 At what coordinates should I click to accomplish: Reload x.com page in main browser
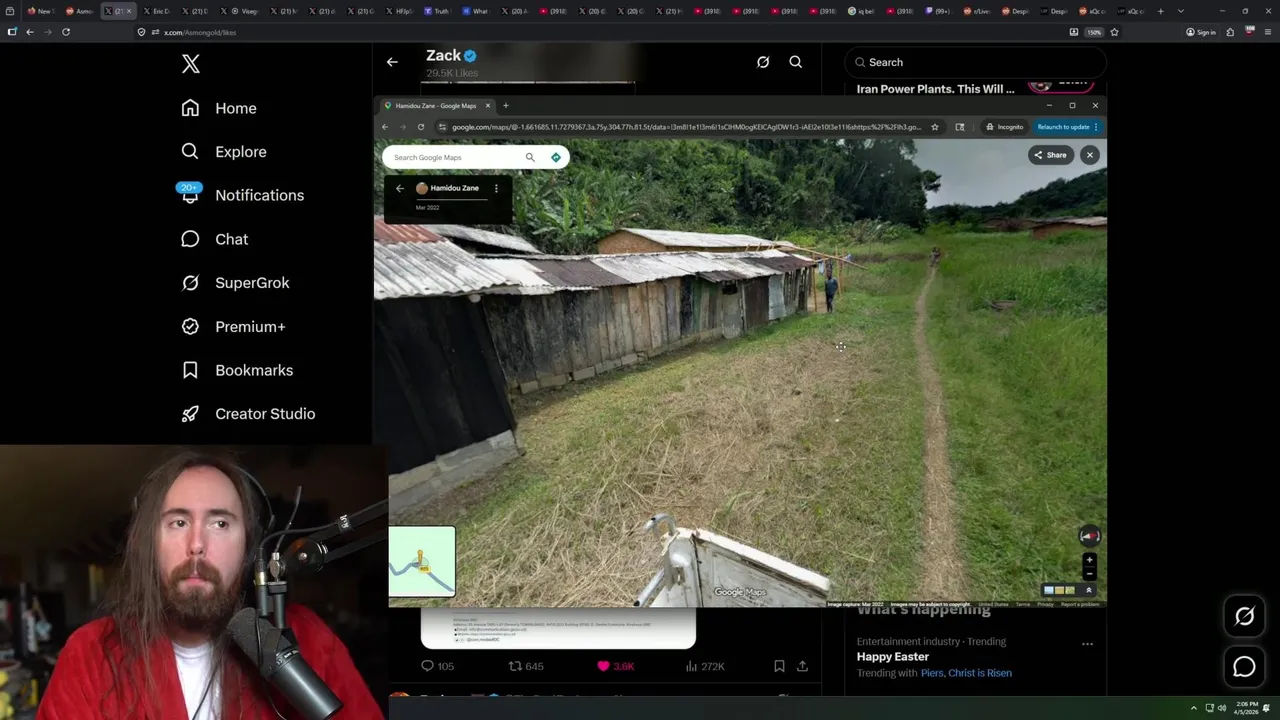click(x=66, y=32)
